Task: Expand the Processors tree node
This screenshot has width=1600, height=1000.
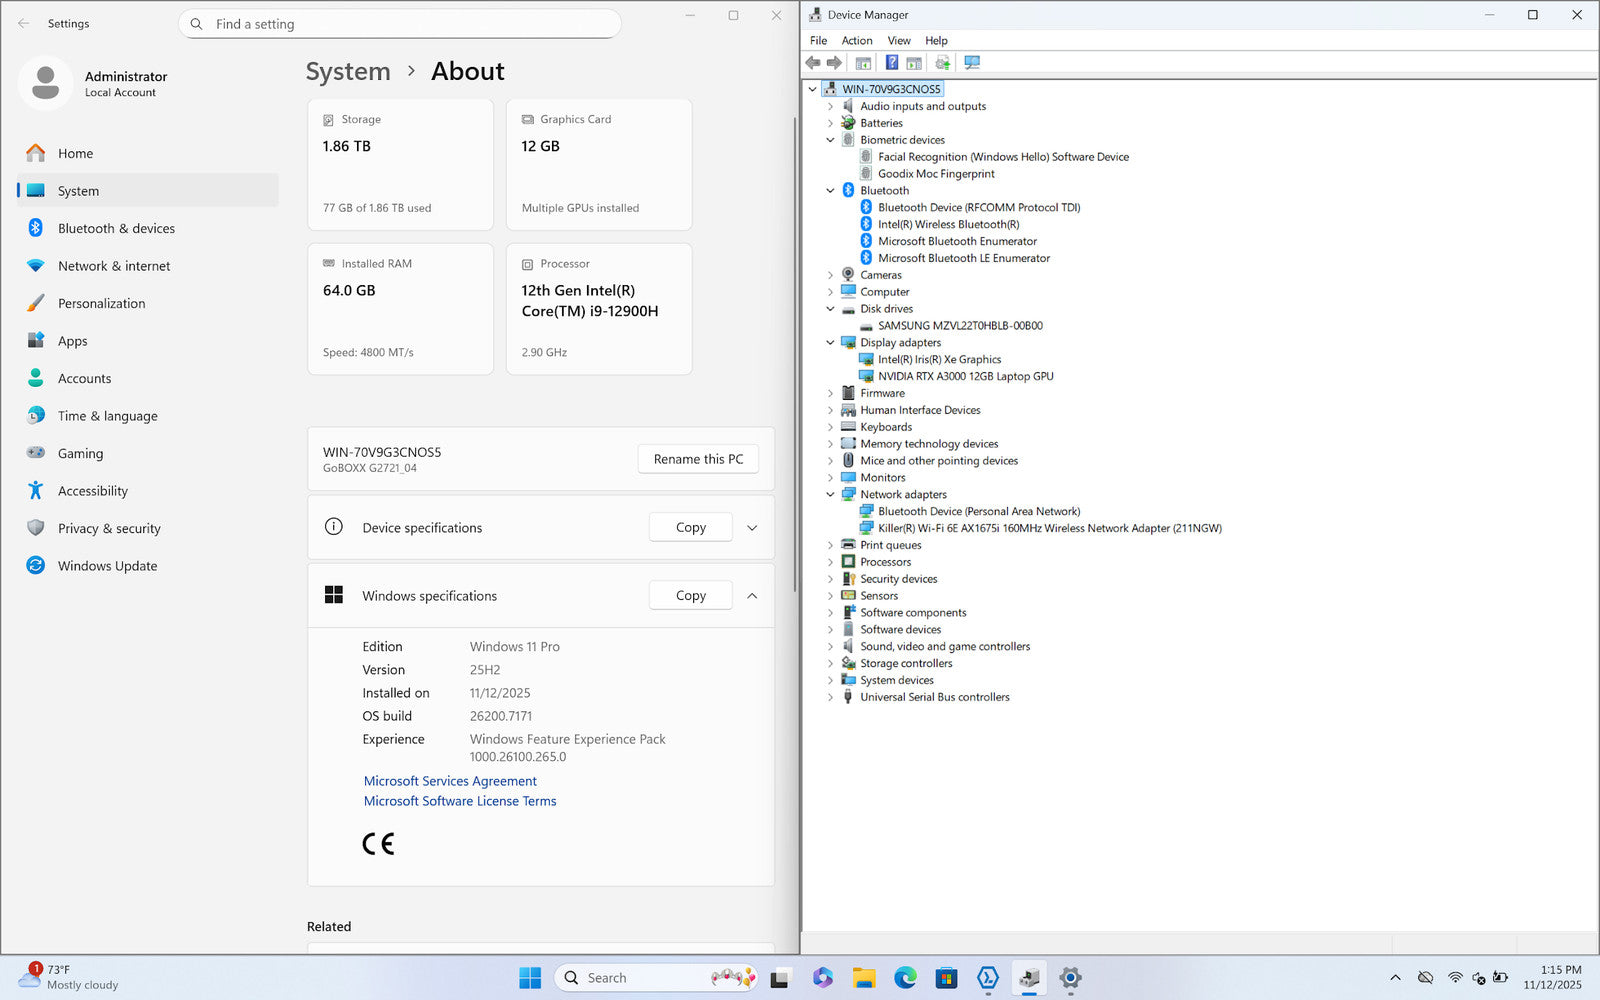Action: tap(830, 562)
